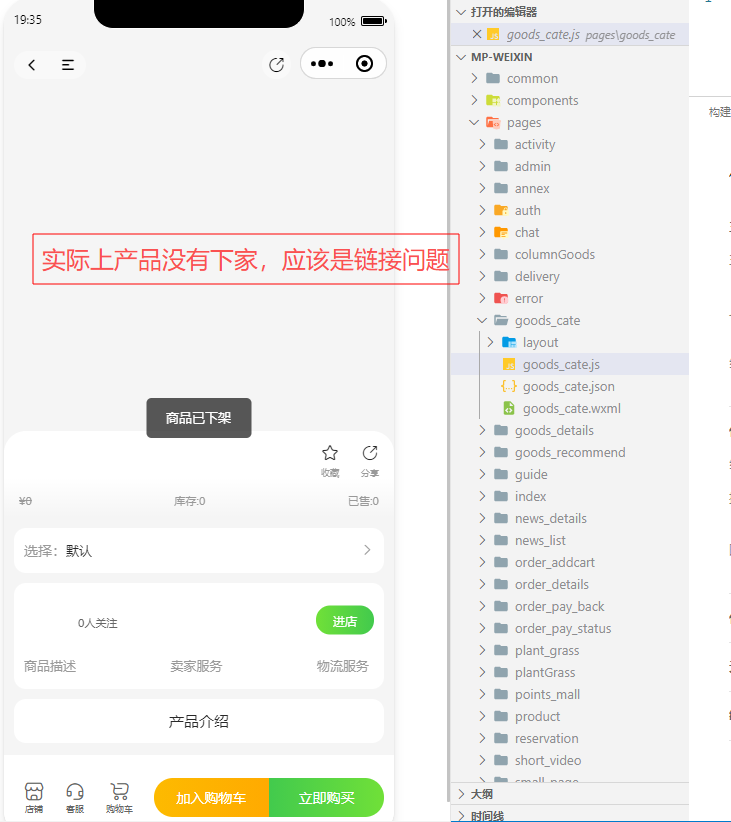The image size is (731, 822).
Task: Open the three-dots capsule menu
Action: [x=322, y=63]
